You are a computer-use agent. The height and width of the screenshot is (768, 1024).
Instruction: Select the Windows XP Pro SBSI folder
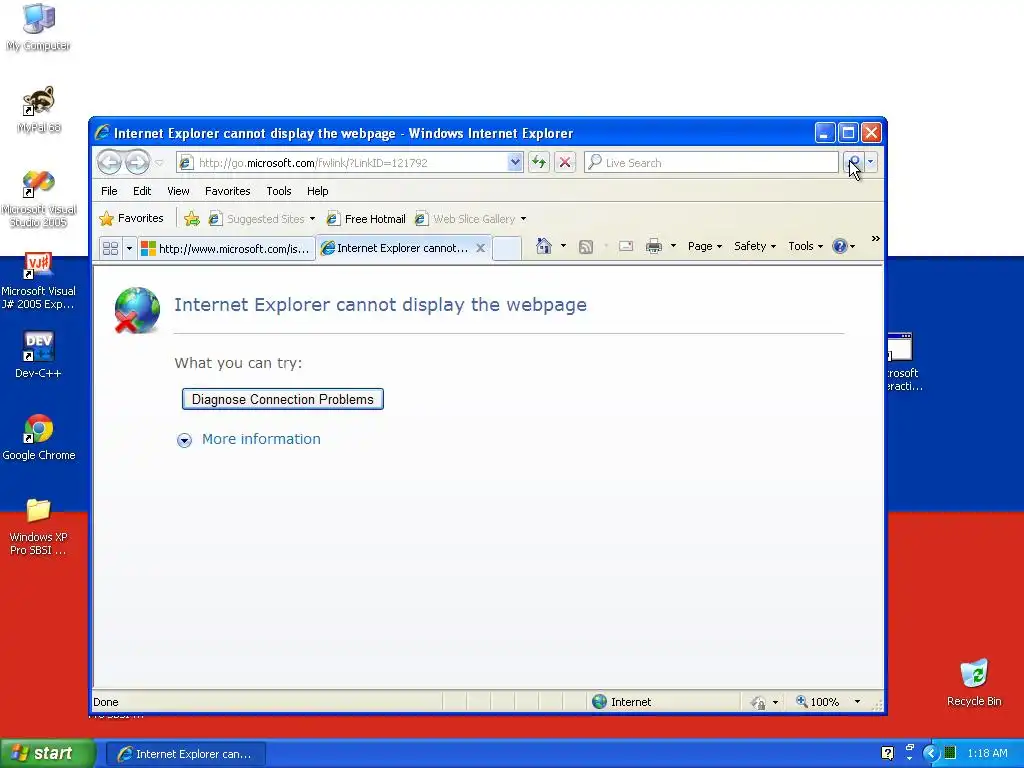pos(39,526)
